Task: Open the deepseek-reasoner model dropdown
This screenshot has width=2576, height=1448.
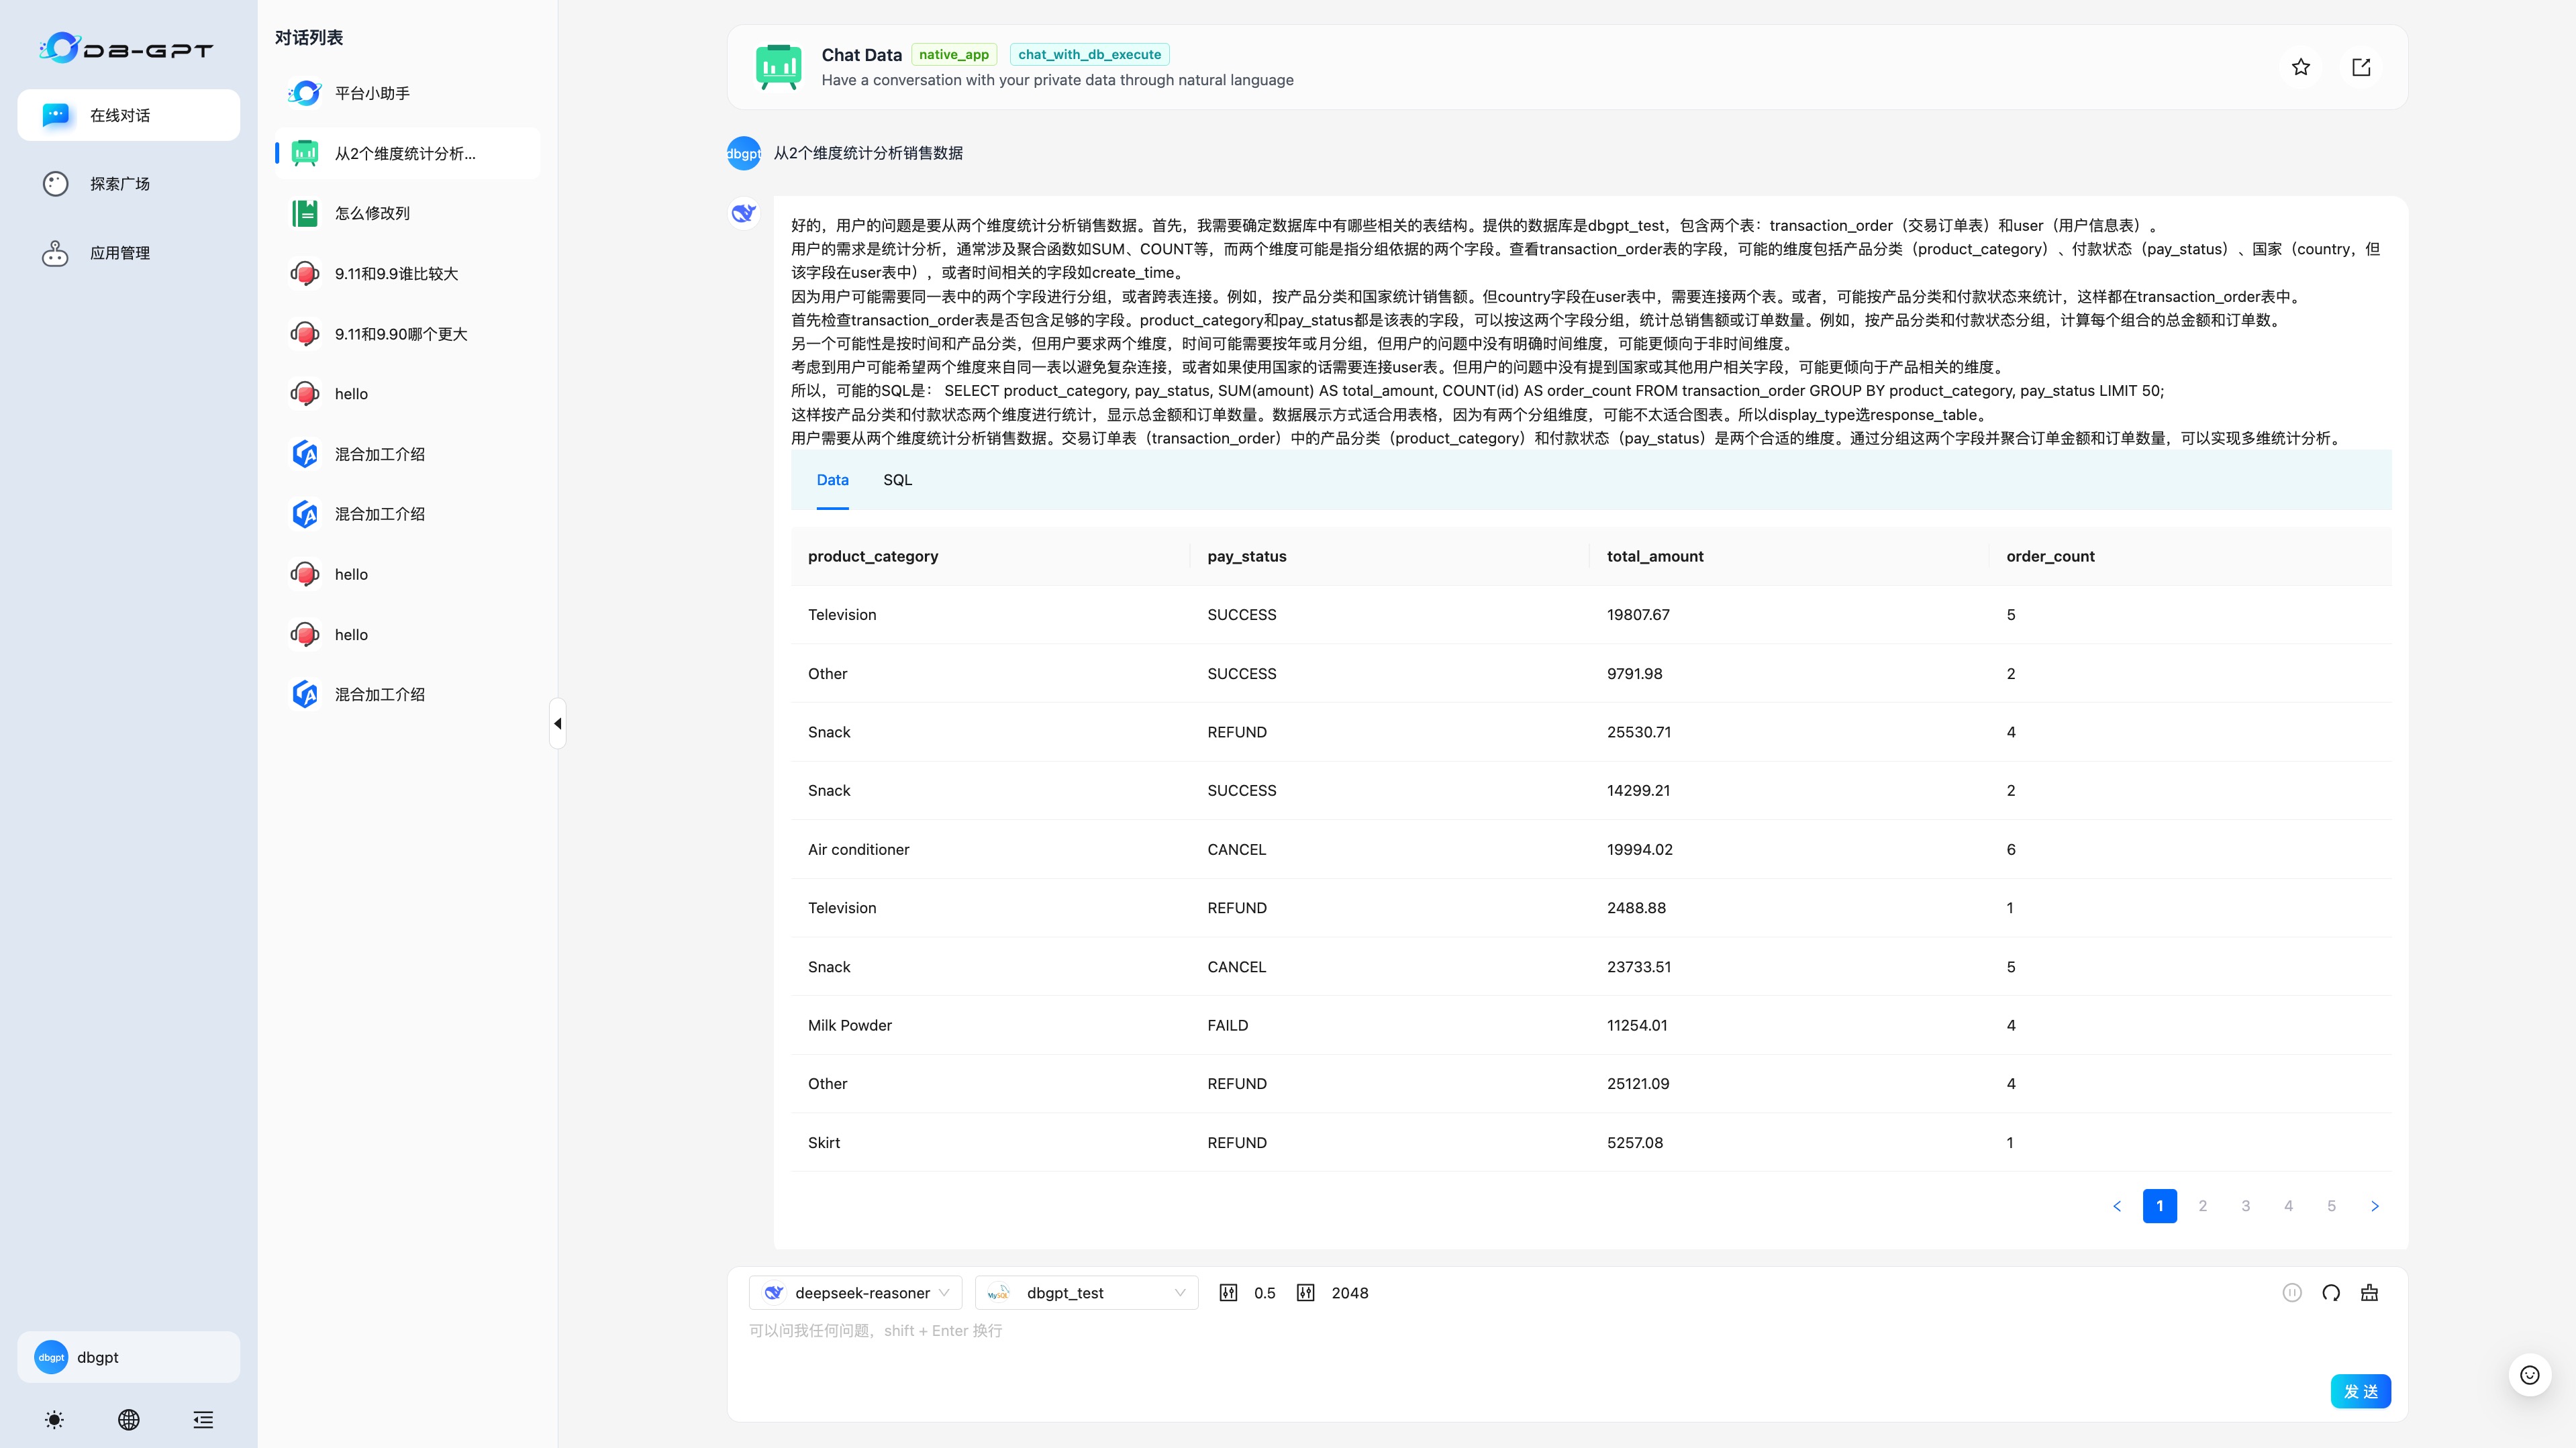Action: click(856, 1292)
